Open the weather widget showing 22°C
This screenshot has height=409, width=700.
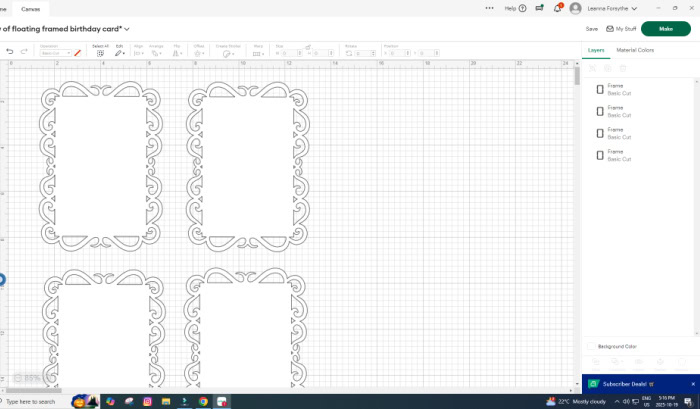pos(576,401)
